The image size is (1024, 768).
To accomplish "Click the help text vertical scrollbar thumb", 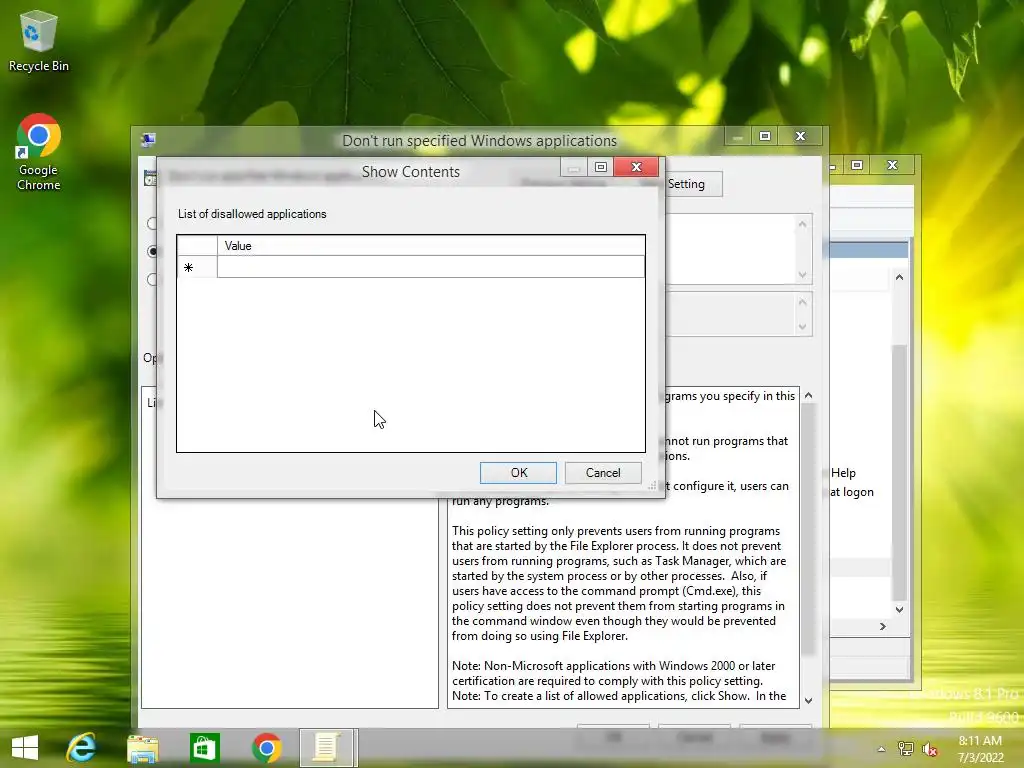I will pos(808,529).
